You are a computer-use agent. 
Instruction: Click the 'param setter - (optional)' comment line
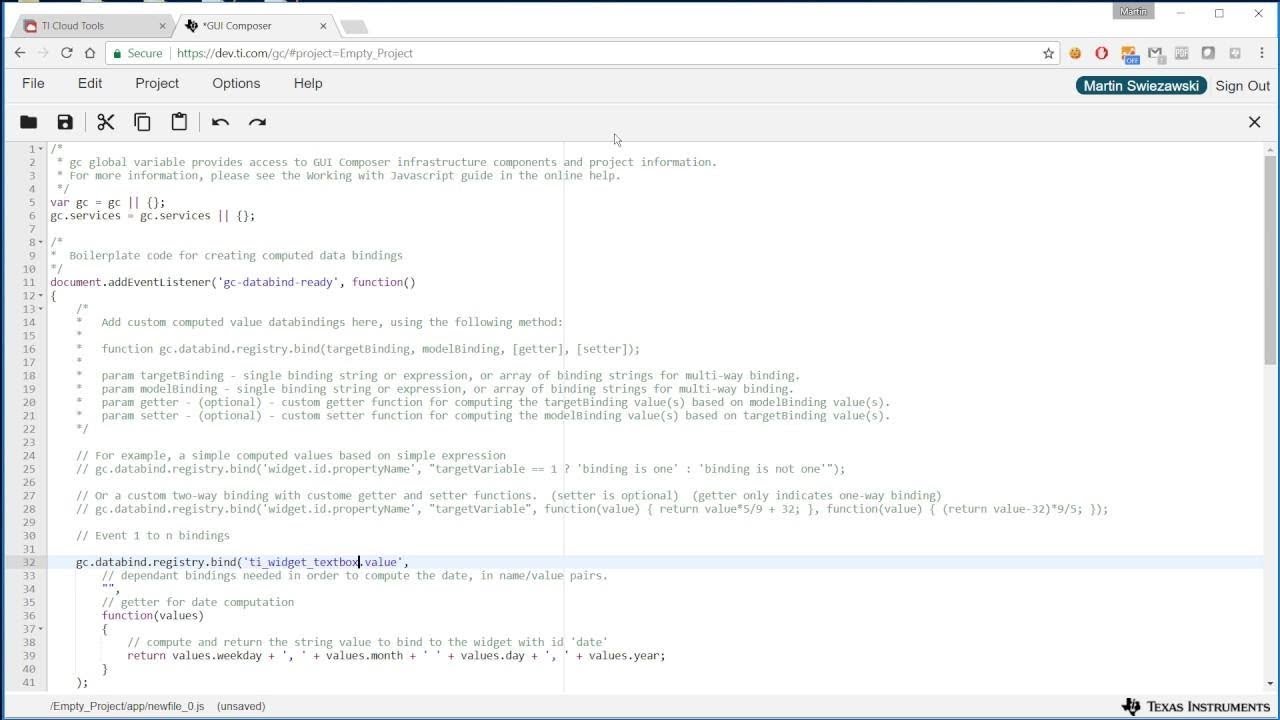(495, 415)
